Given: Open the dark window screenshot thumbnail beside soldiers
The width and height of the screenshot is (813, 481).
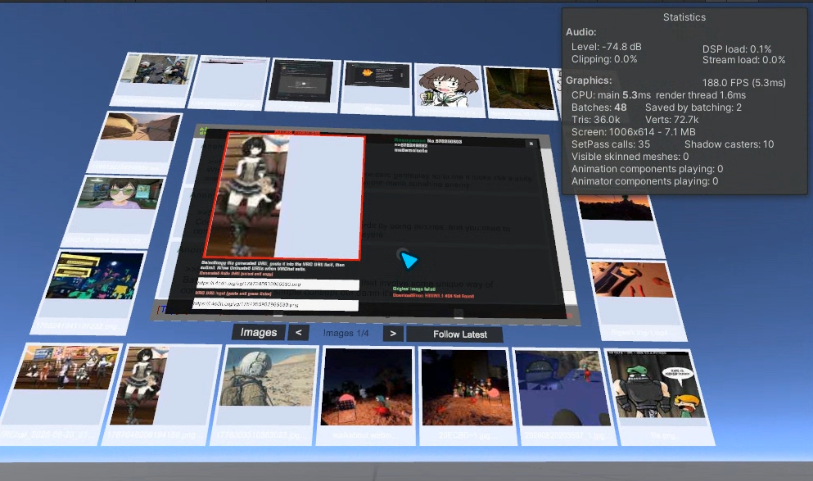Looking at the screenshot, I should coord(303,85).
